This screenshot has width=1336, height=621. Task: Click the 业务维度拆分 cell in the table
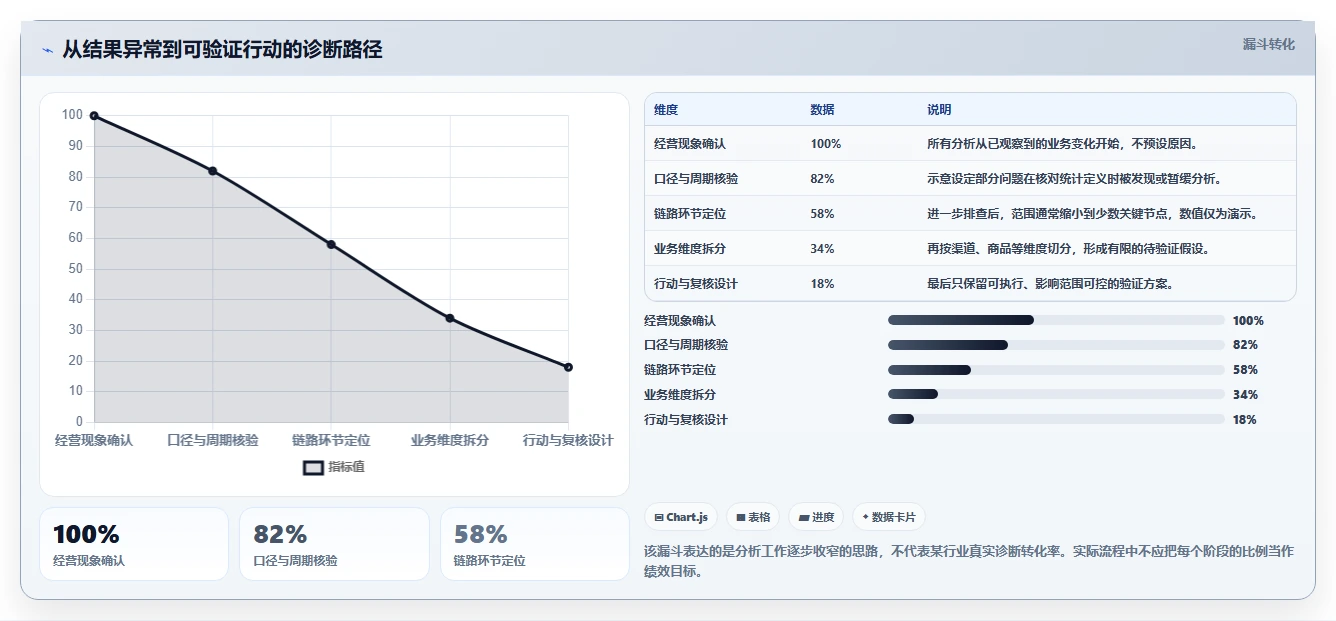(690, 249)
